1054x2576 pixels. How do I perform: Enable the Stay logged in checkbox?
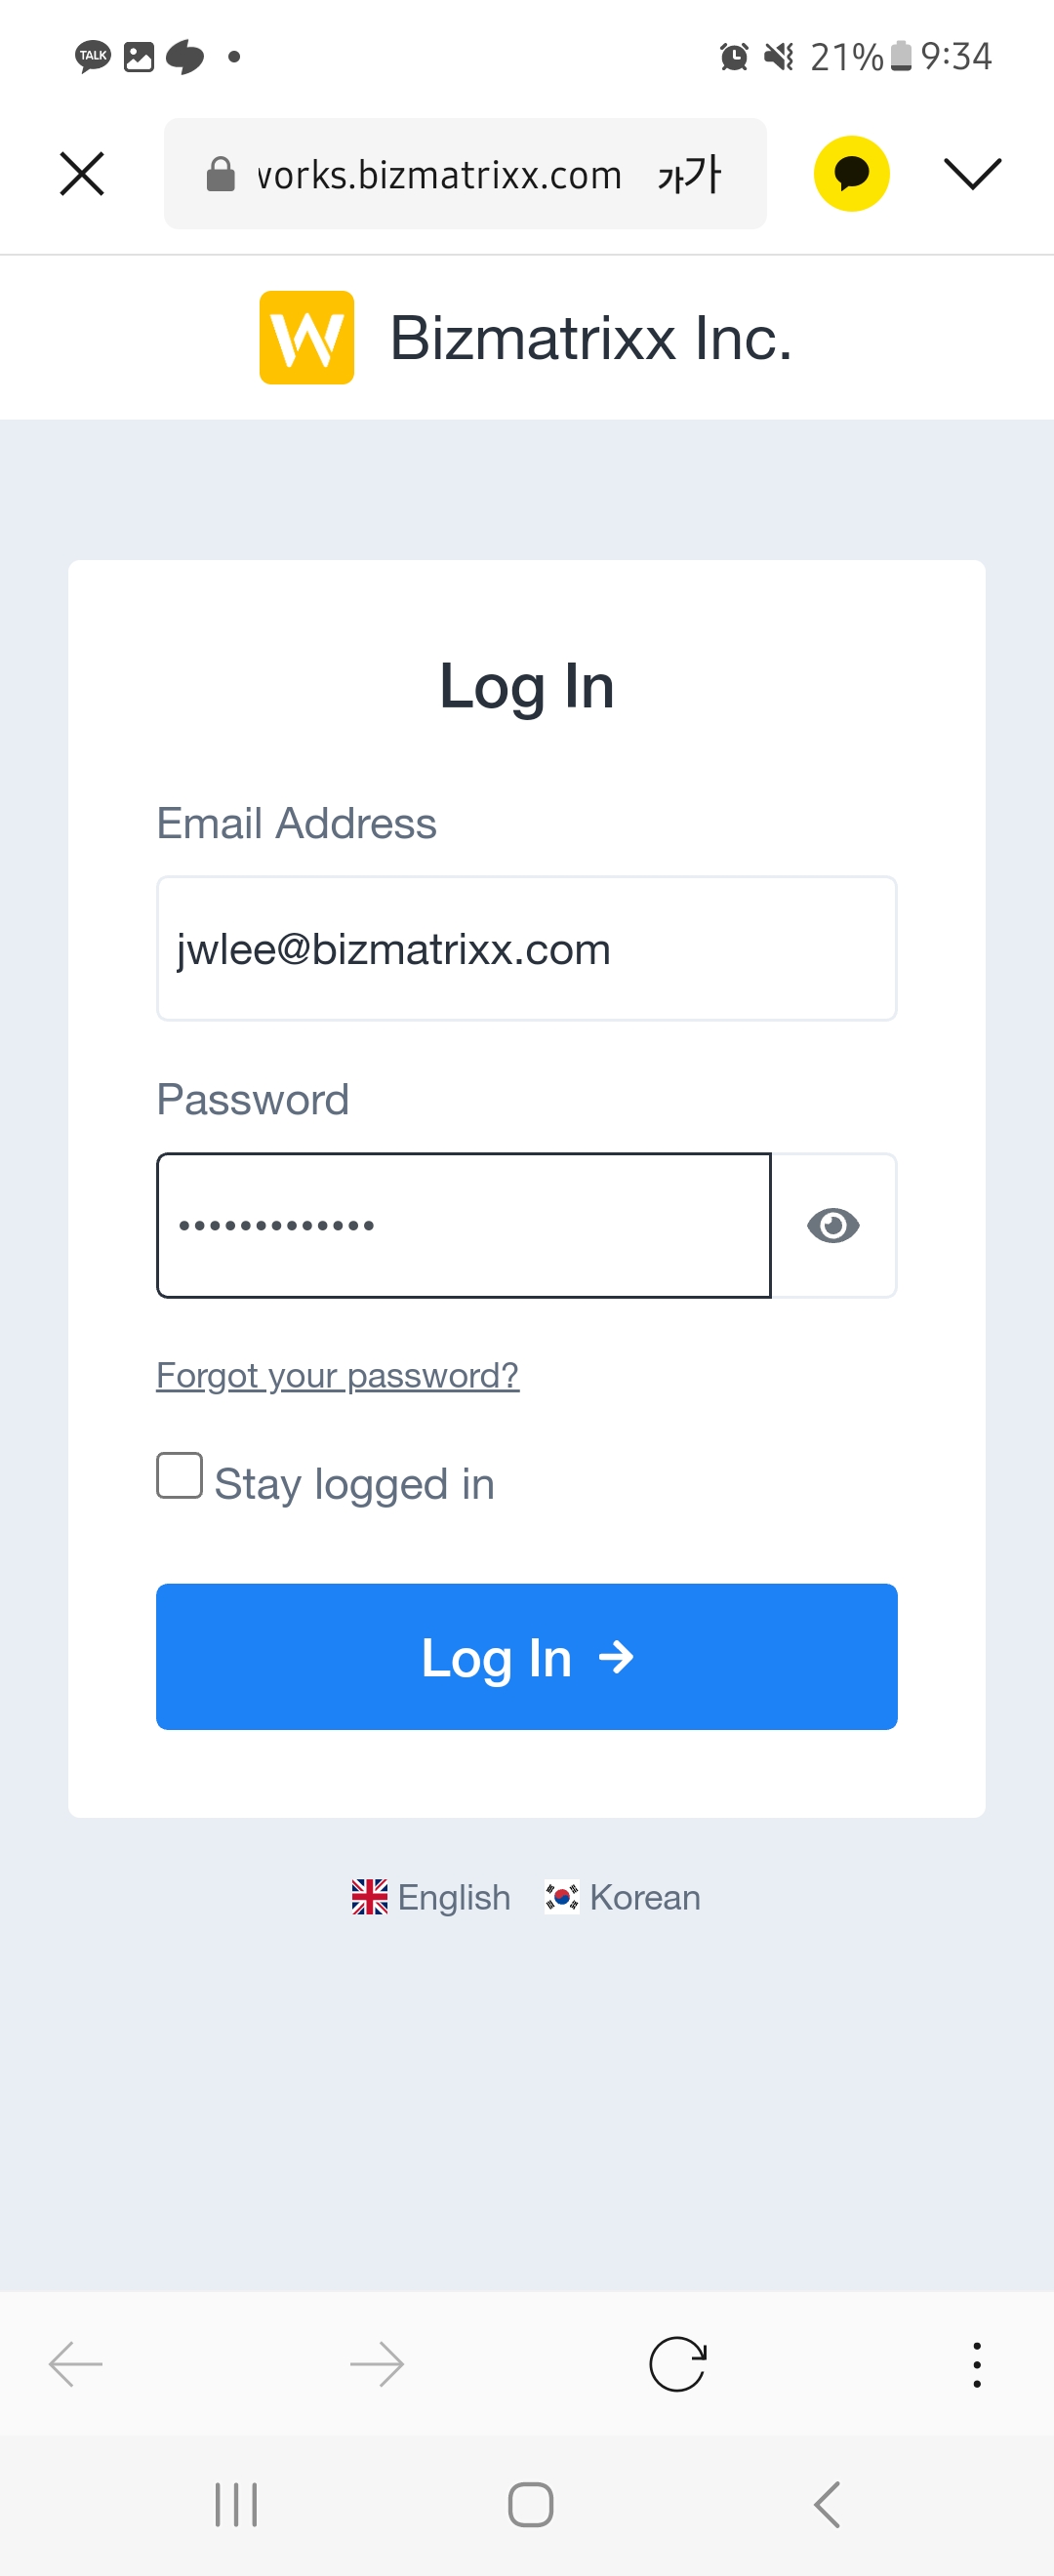[x=180, y=1476]
